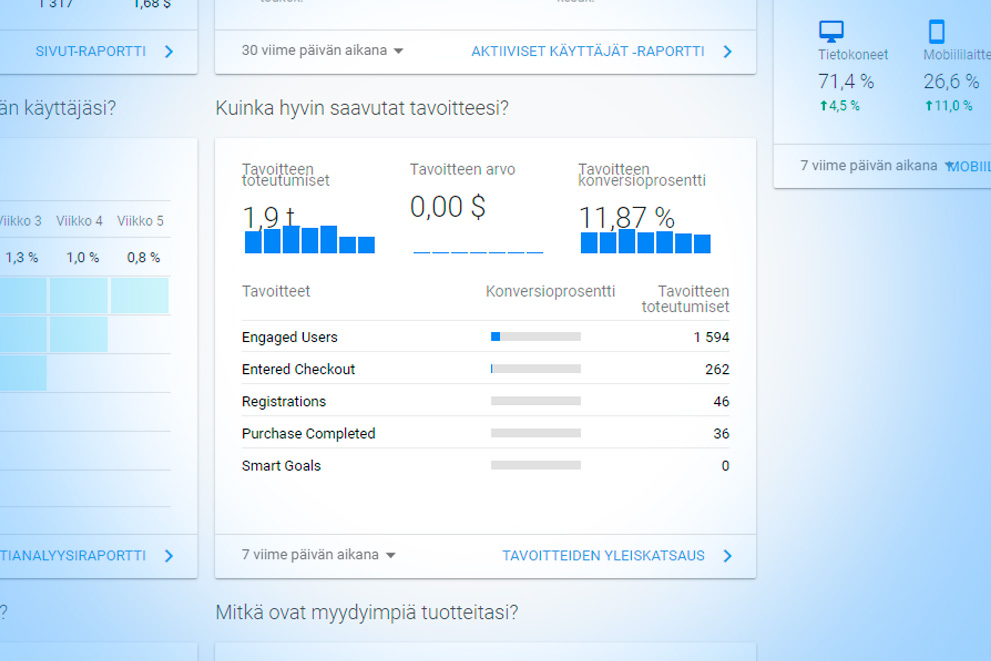Click the 0,8 % retention value
The height and width of the screenshot is (661, 991).
tap(143, 258)
